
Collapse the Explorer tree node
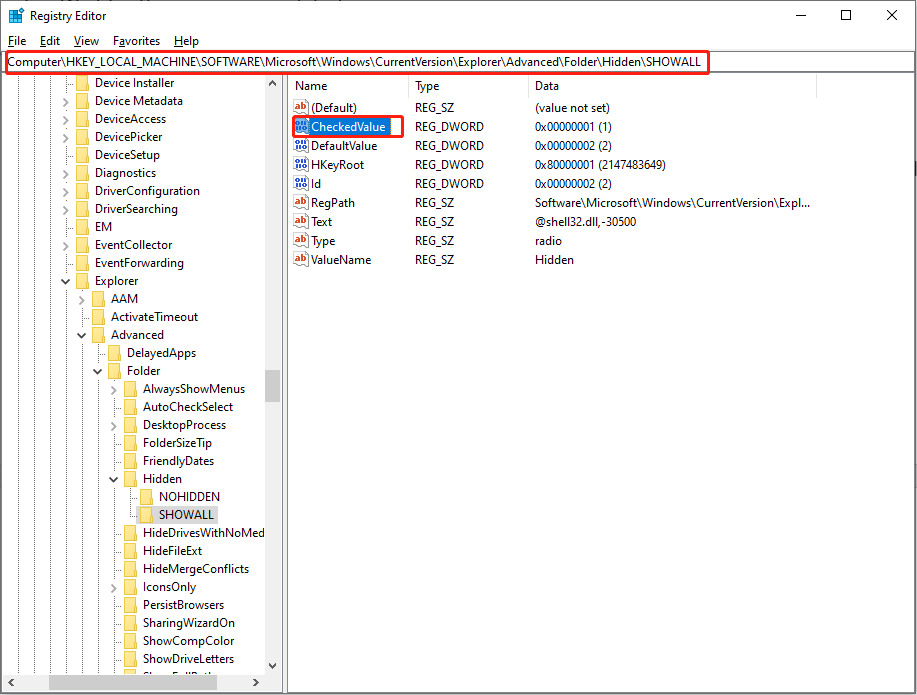66,281
